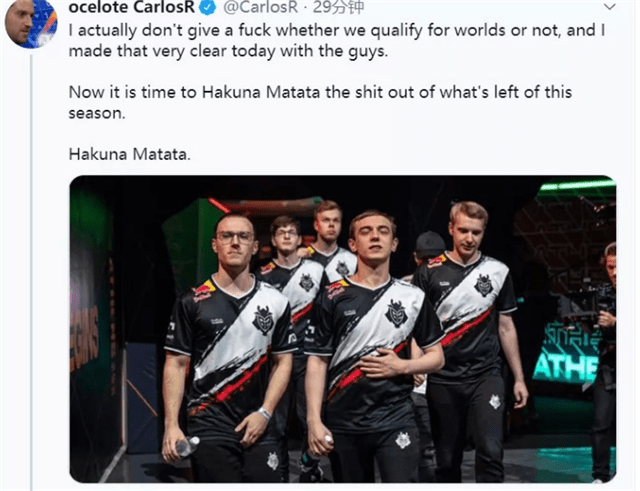Screen dimensions: 640x491
Task: Click the front player wearing glasses in photo
Action: point(231,347)
